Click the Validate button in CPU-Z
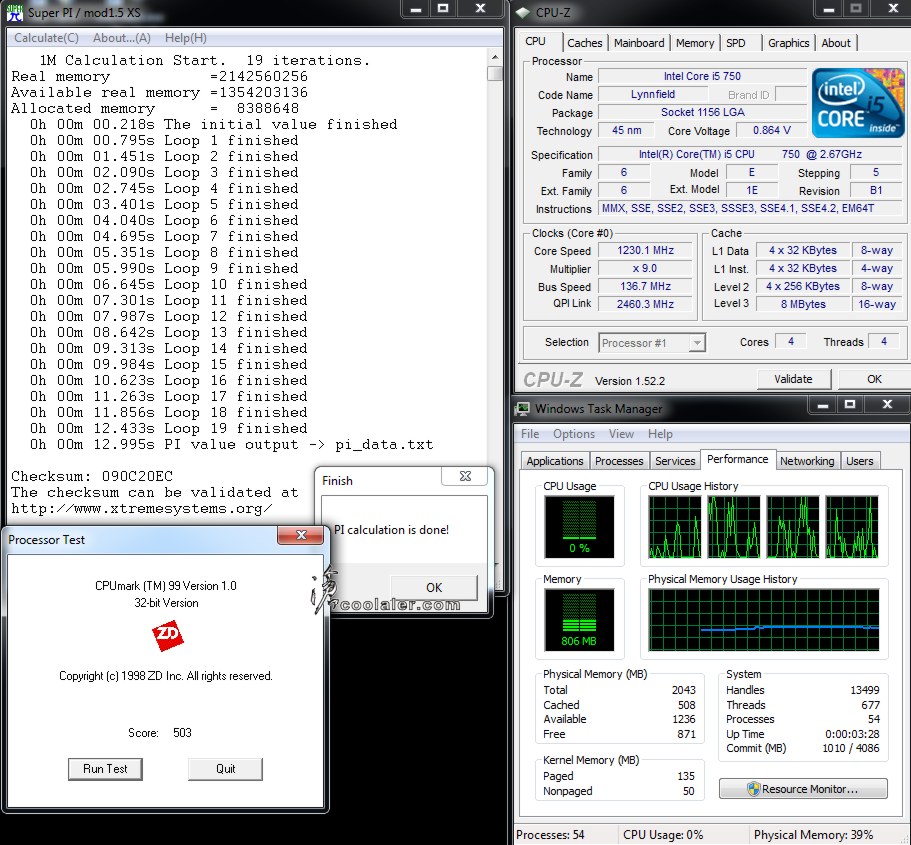 [x=794, y=379]
